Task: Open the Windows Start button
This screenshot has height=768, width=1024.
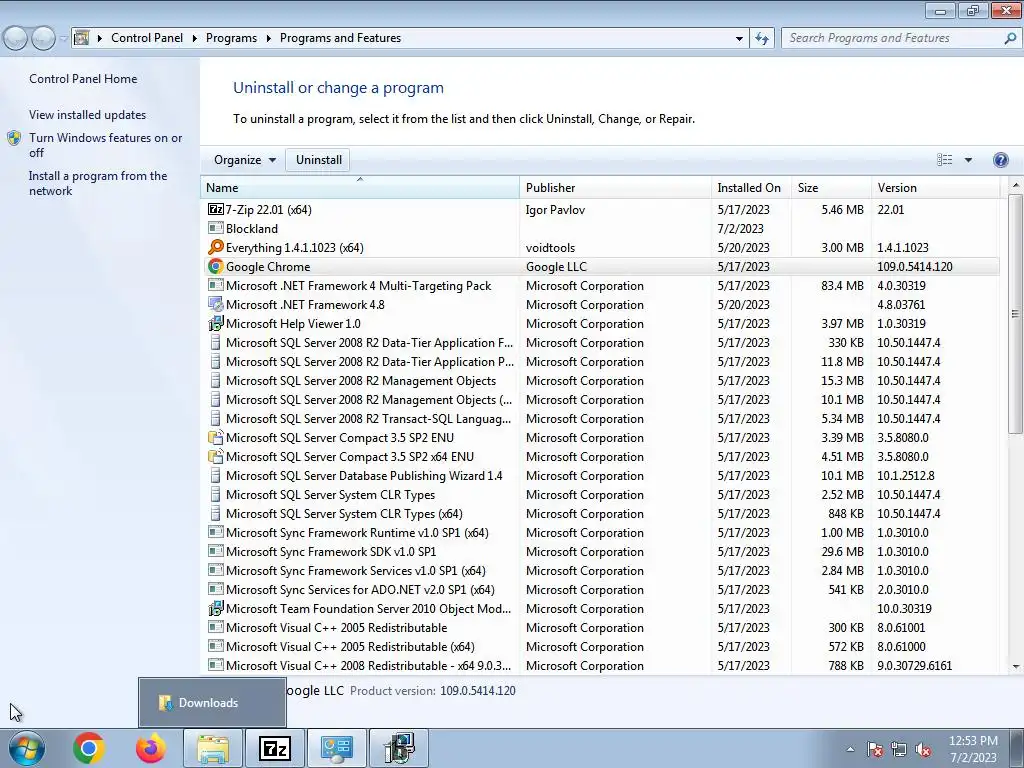Action: [x=27, y=748]
